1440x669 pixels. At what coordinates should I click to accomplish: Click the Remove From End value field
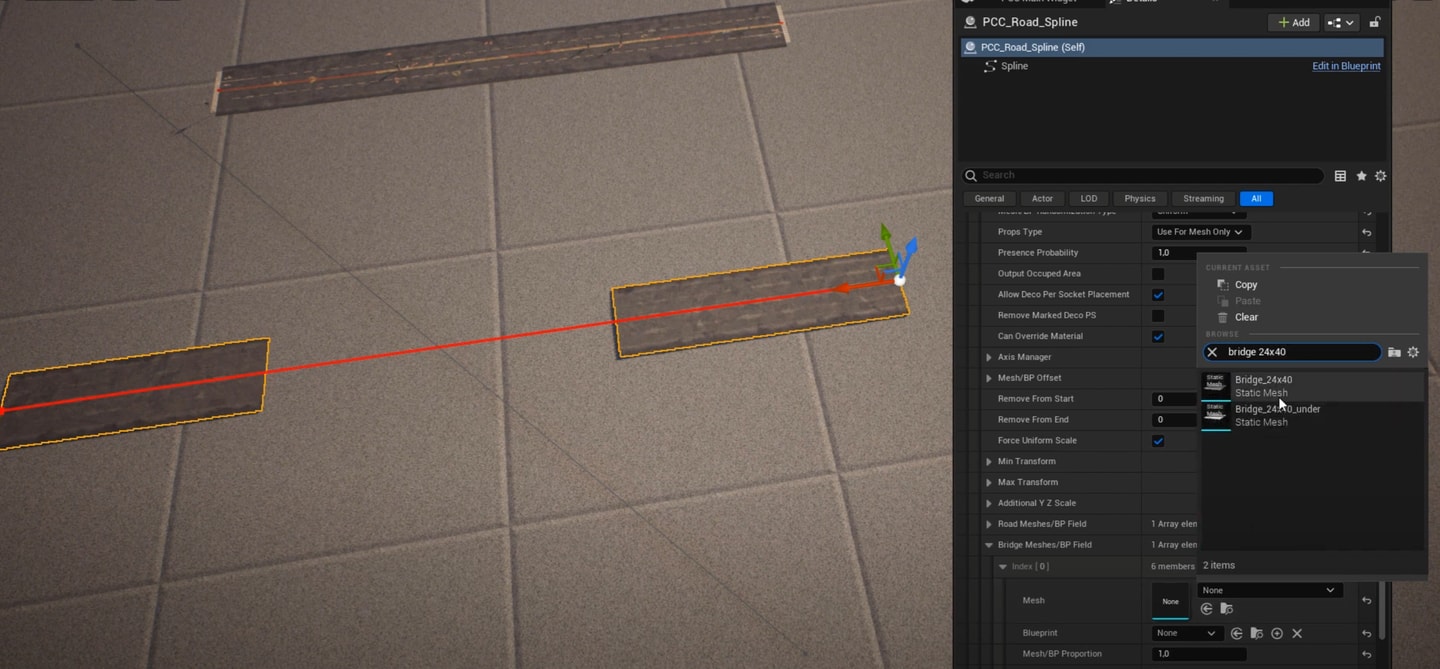[x=1175, y=420]
